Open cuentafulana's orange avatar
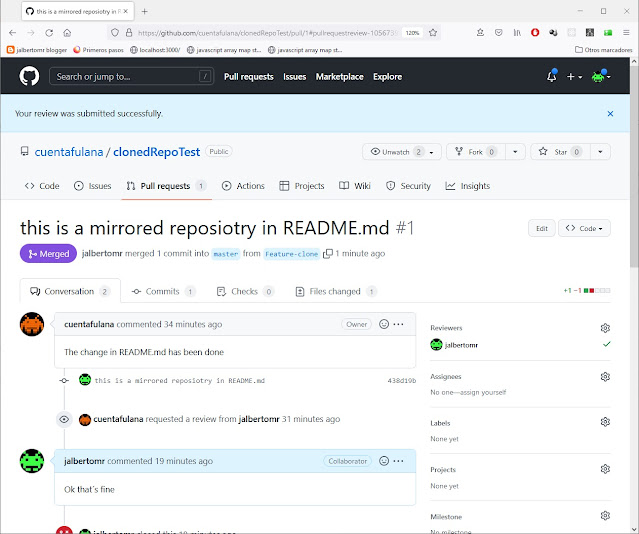 [x=32, y=324]
